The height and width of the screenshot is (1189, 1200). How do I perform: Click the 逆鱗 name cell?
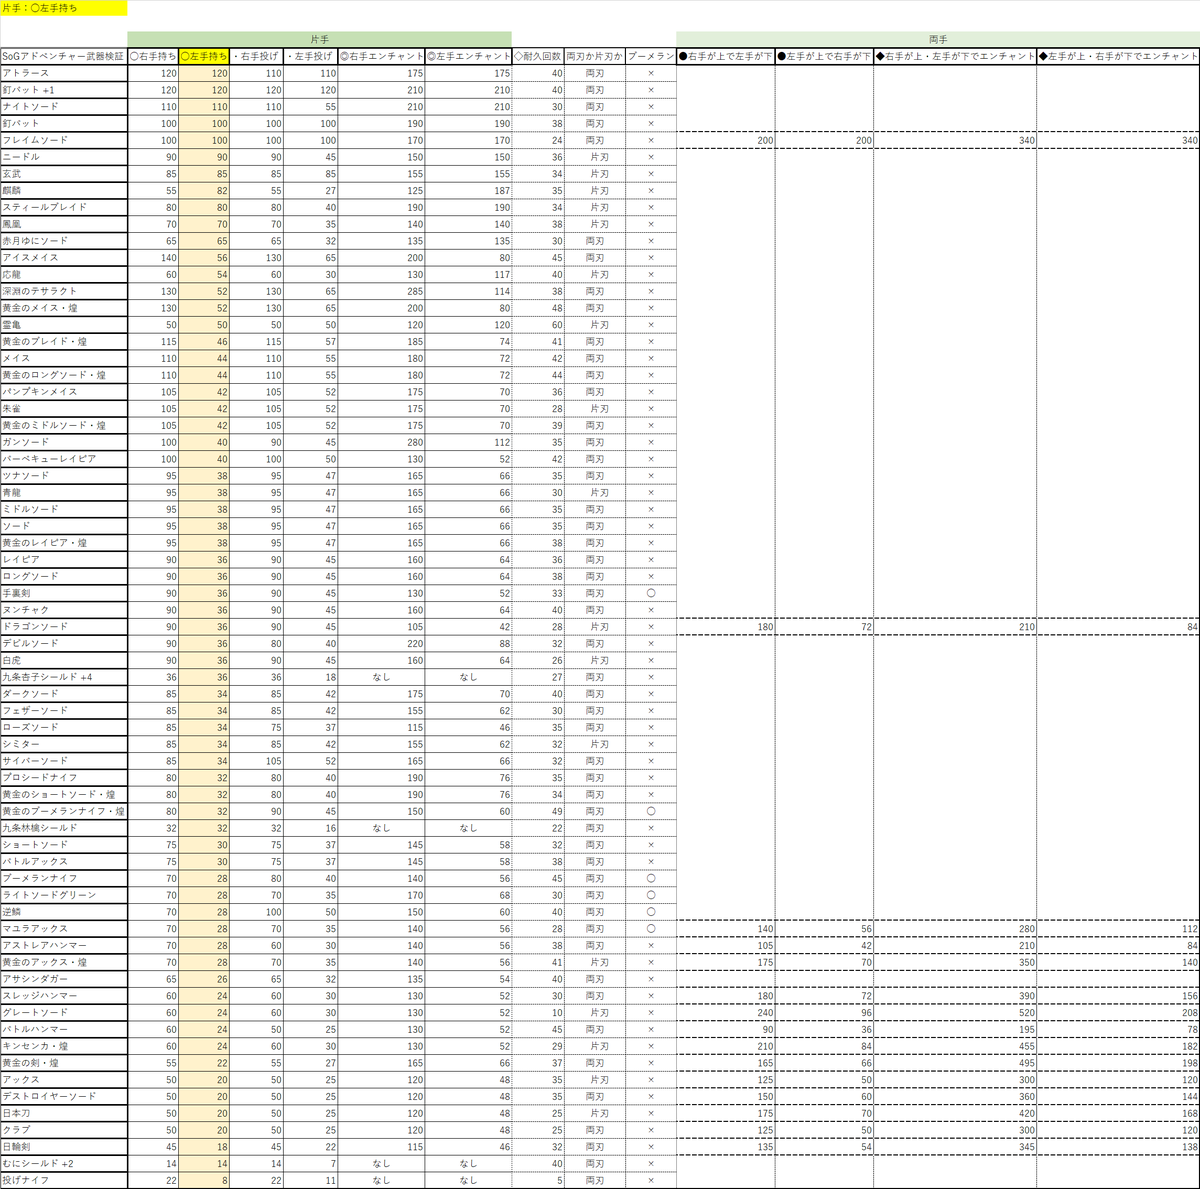click(64, 912)
